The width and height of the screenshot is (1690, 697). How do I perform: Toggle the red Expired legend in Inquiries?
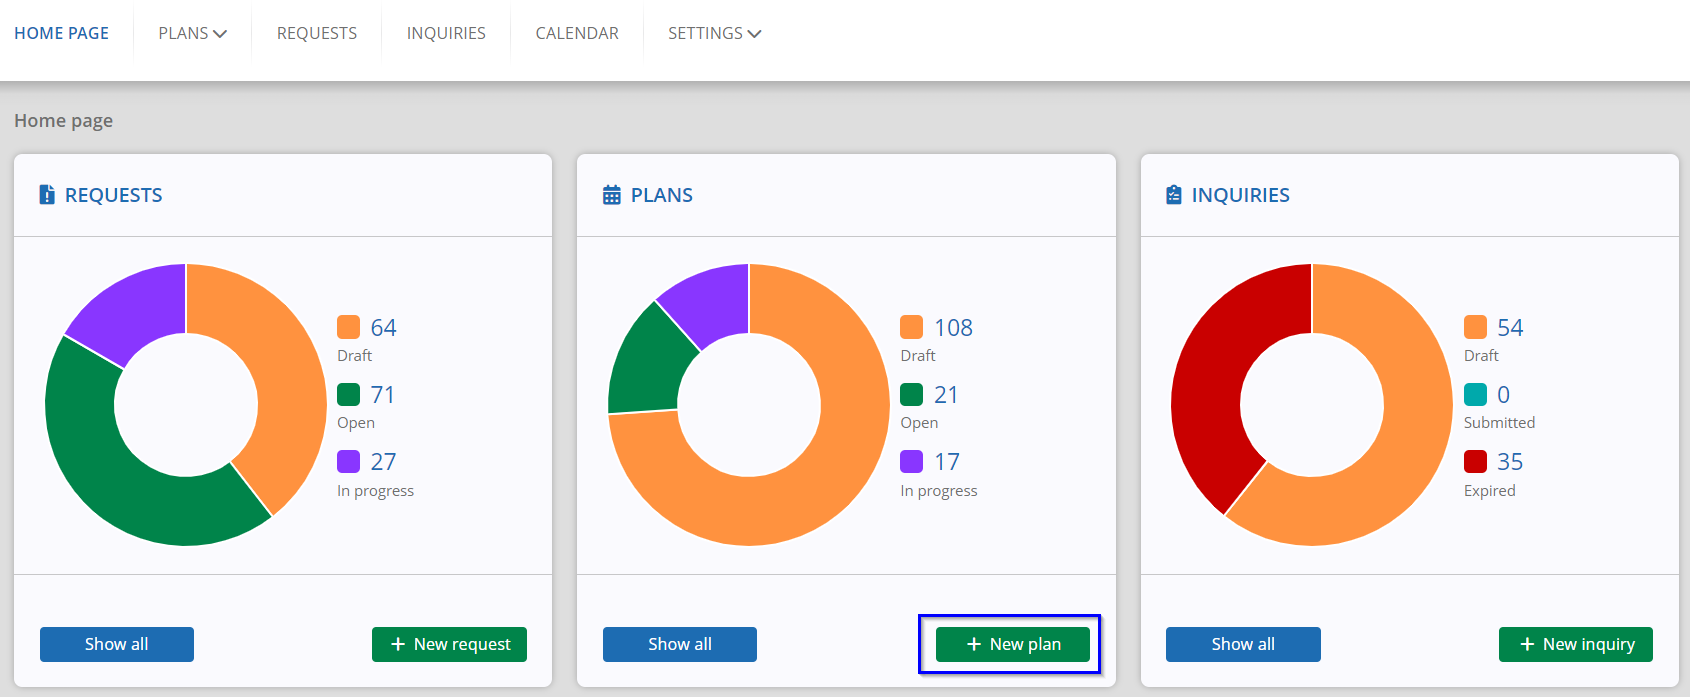pyautogui.click(x=1475, y=461)
